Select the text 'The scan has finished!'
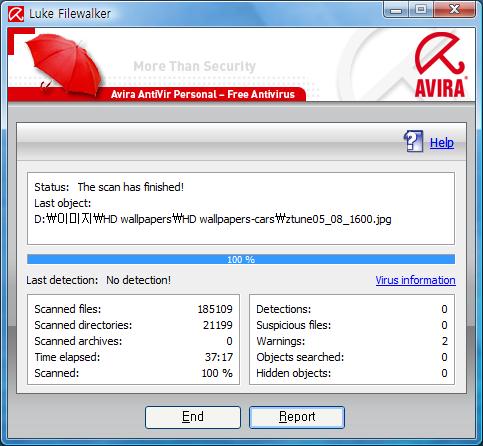The width and height of the screenshot is (483, 446). (131, 187)
